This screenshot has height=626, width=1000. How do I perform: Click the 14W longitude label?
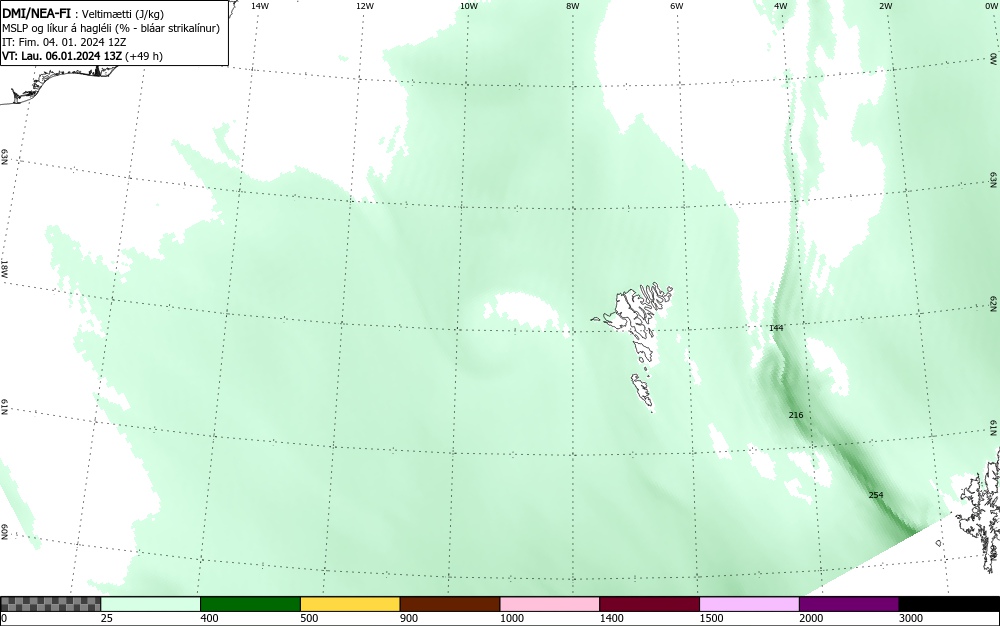[260, 6]
